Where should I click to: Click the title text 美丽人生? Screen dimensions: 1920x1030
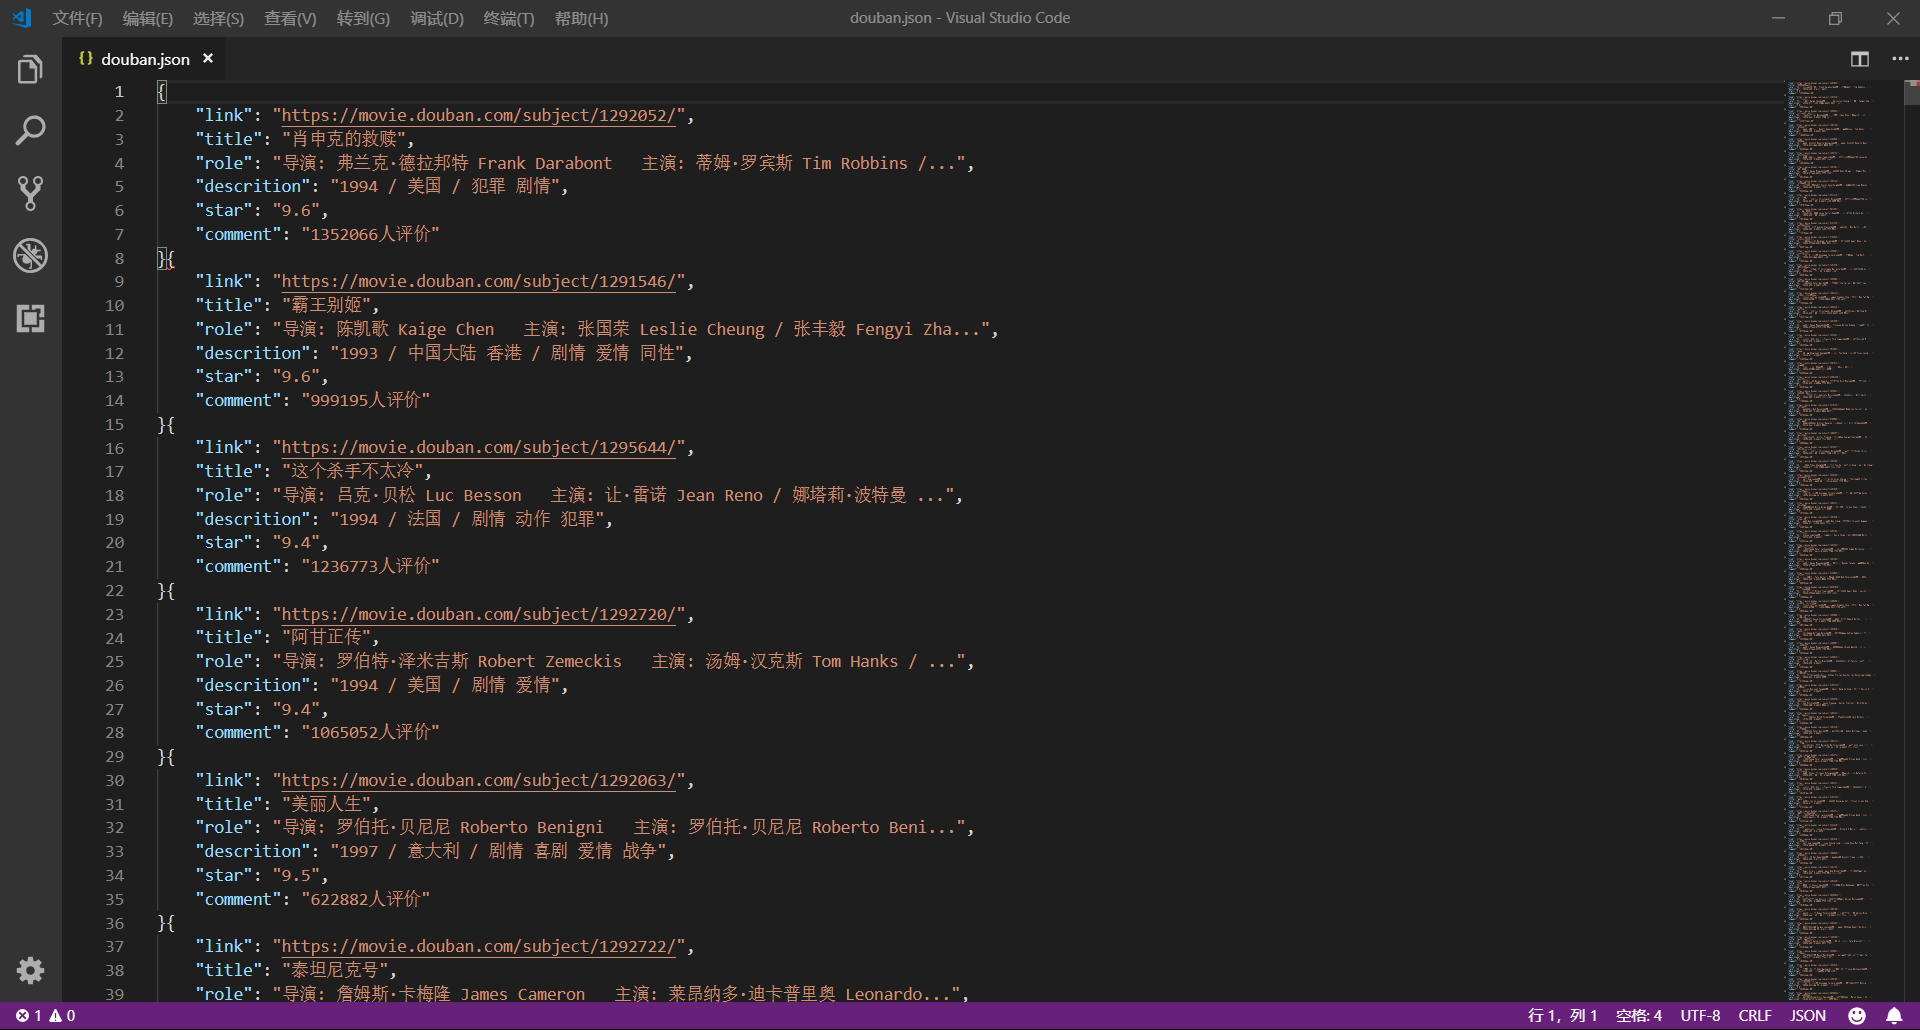coord(326,804)
